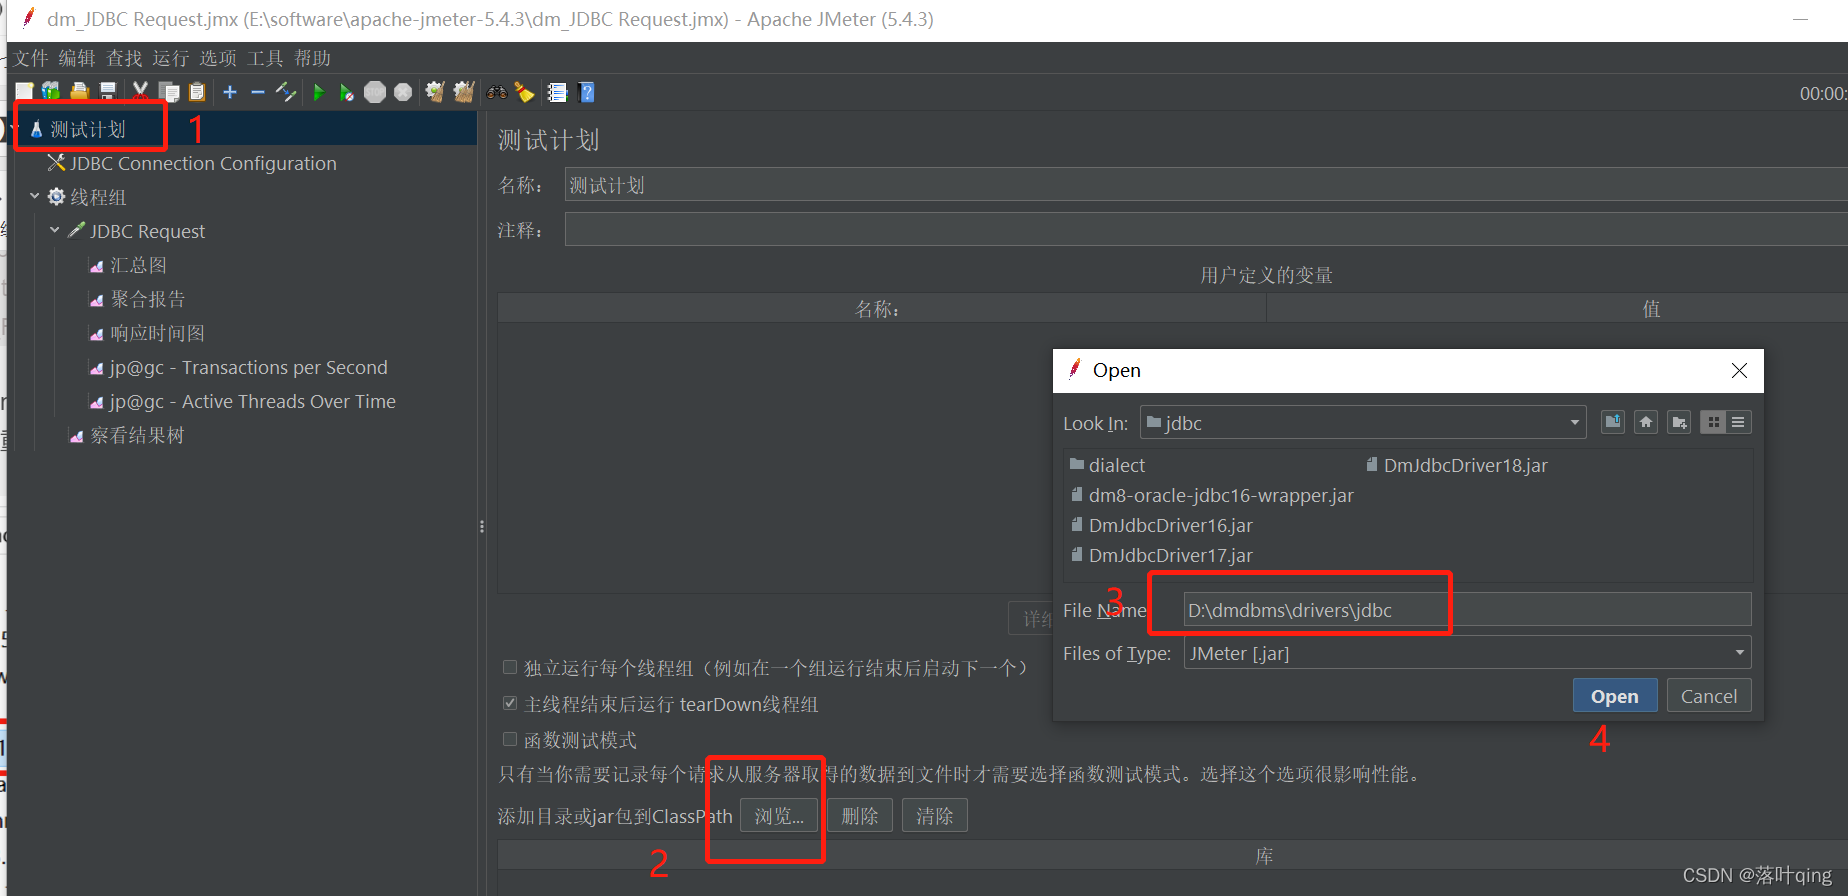Click the File Name input field
This screenshot has height=896, width=1848.
click(x=1467, y=610)
